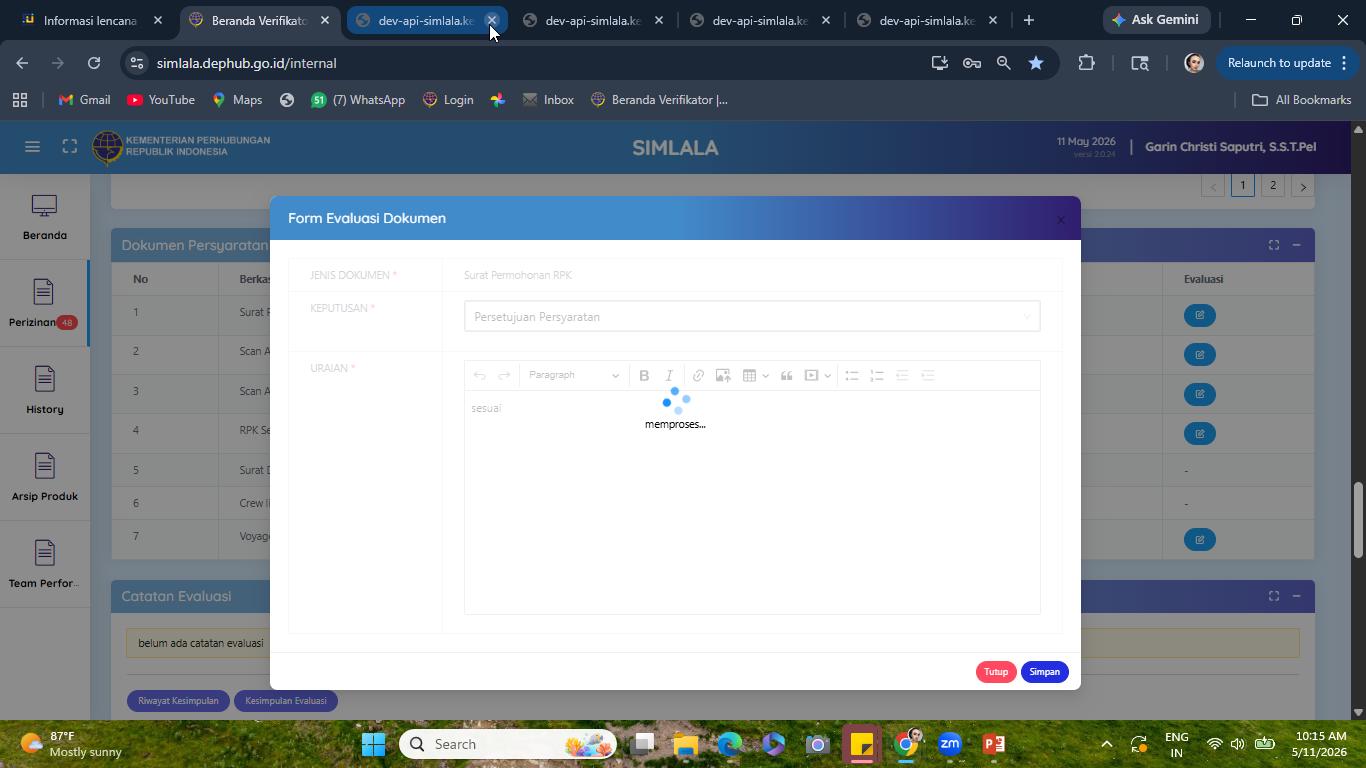Open the Paragraph heading dropdown
The image size is (1366, 768).
coord(574,375)
